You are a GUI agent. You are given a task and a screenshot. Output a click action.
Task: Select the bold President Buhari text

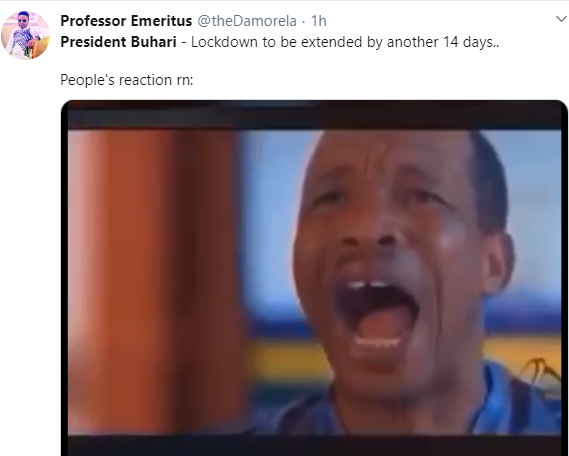118,42
